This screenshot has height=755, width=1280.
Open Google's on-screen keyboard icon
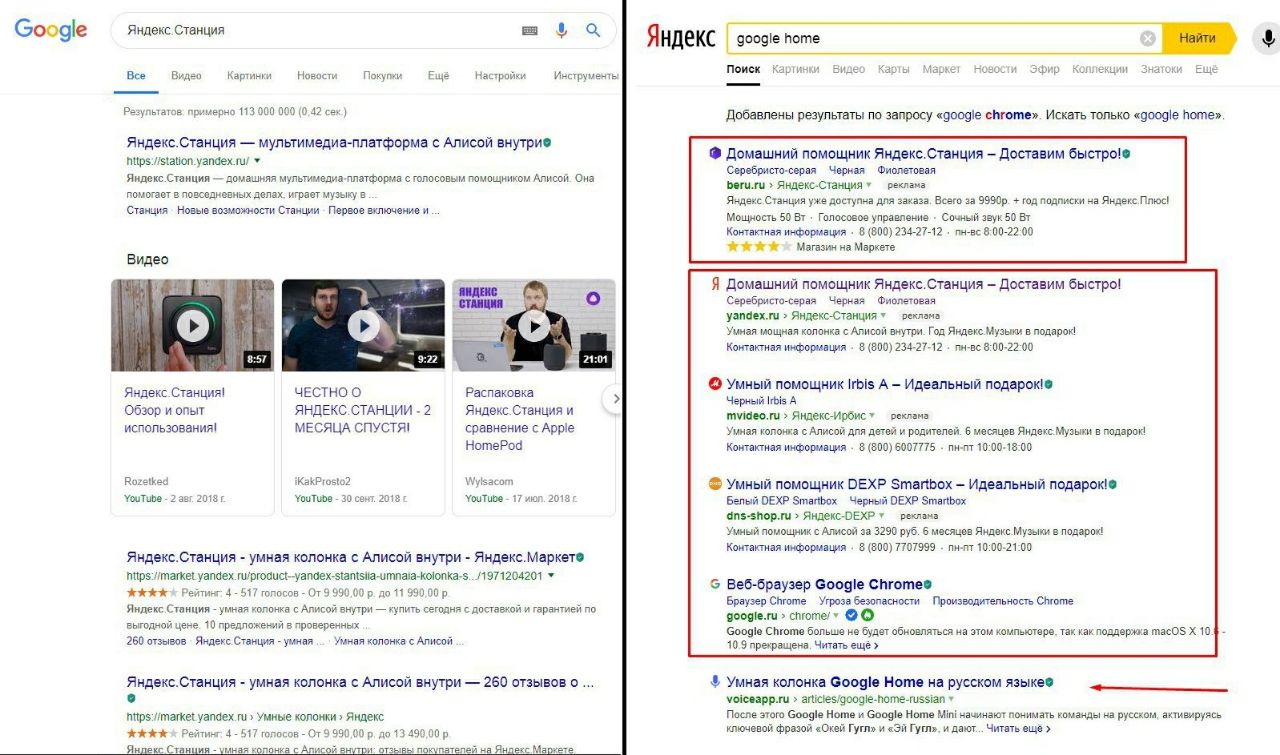(530, 31)
